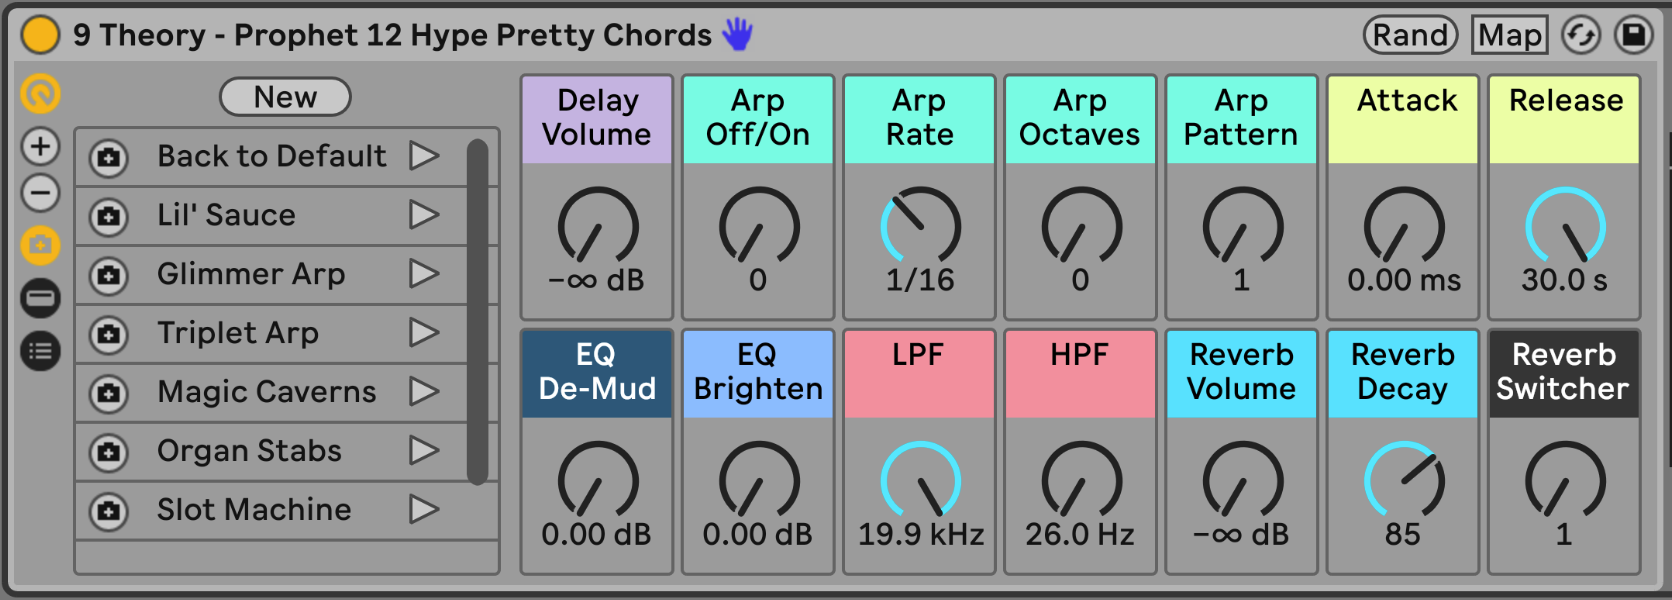Click the EQ Brighten macro knob
Screen dimensions: 1672x600
point(758,480)
